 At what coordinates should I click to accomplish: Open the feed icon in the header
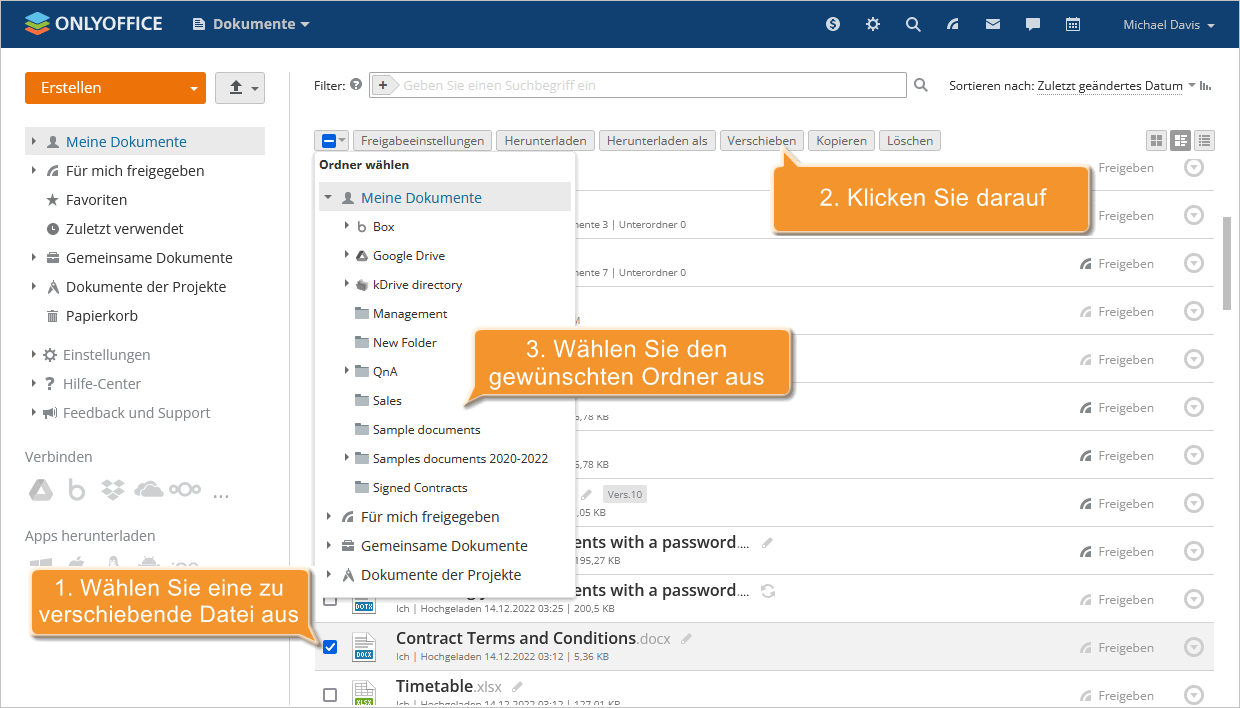[953, 24]
